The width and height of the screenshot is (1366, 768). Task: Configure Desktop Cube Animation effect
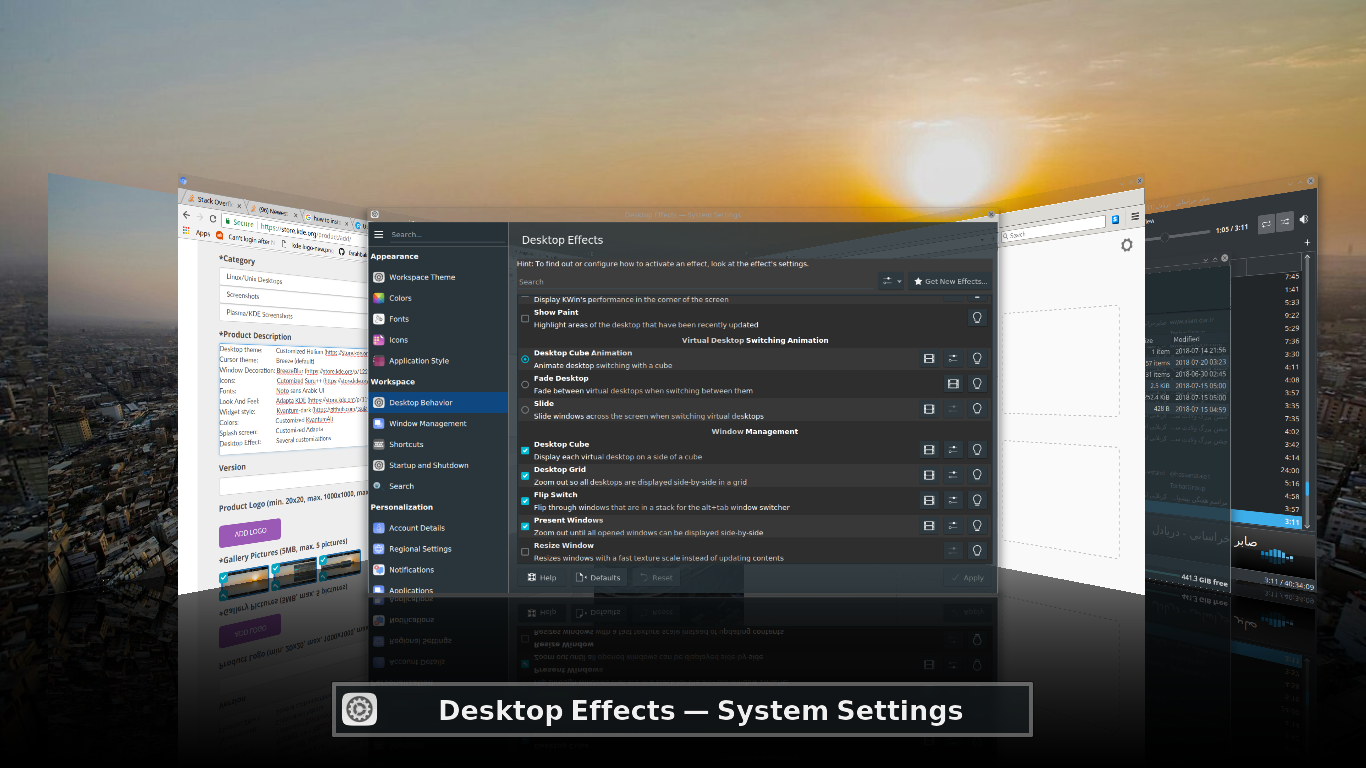953,358
